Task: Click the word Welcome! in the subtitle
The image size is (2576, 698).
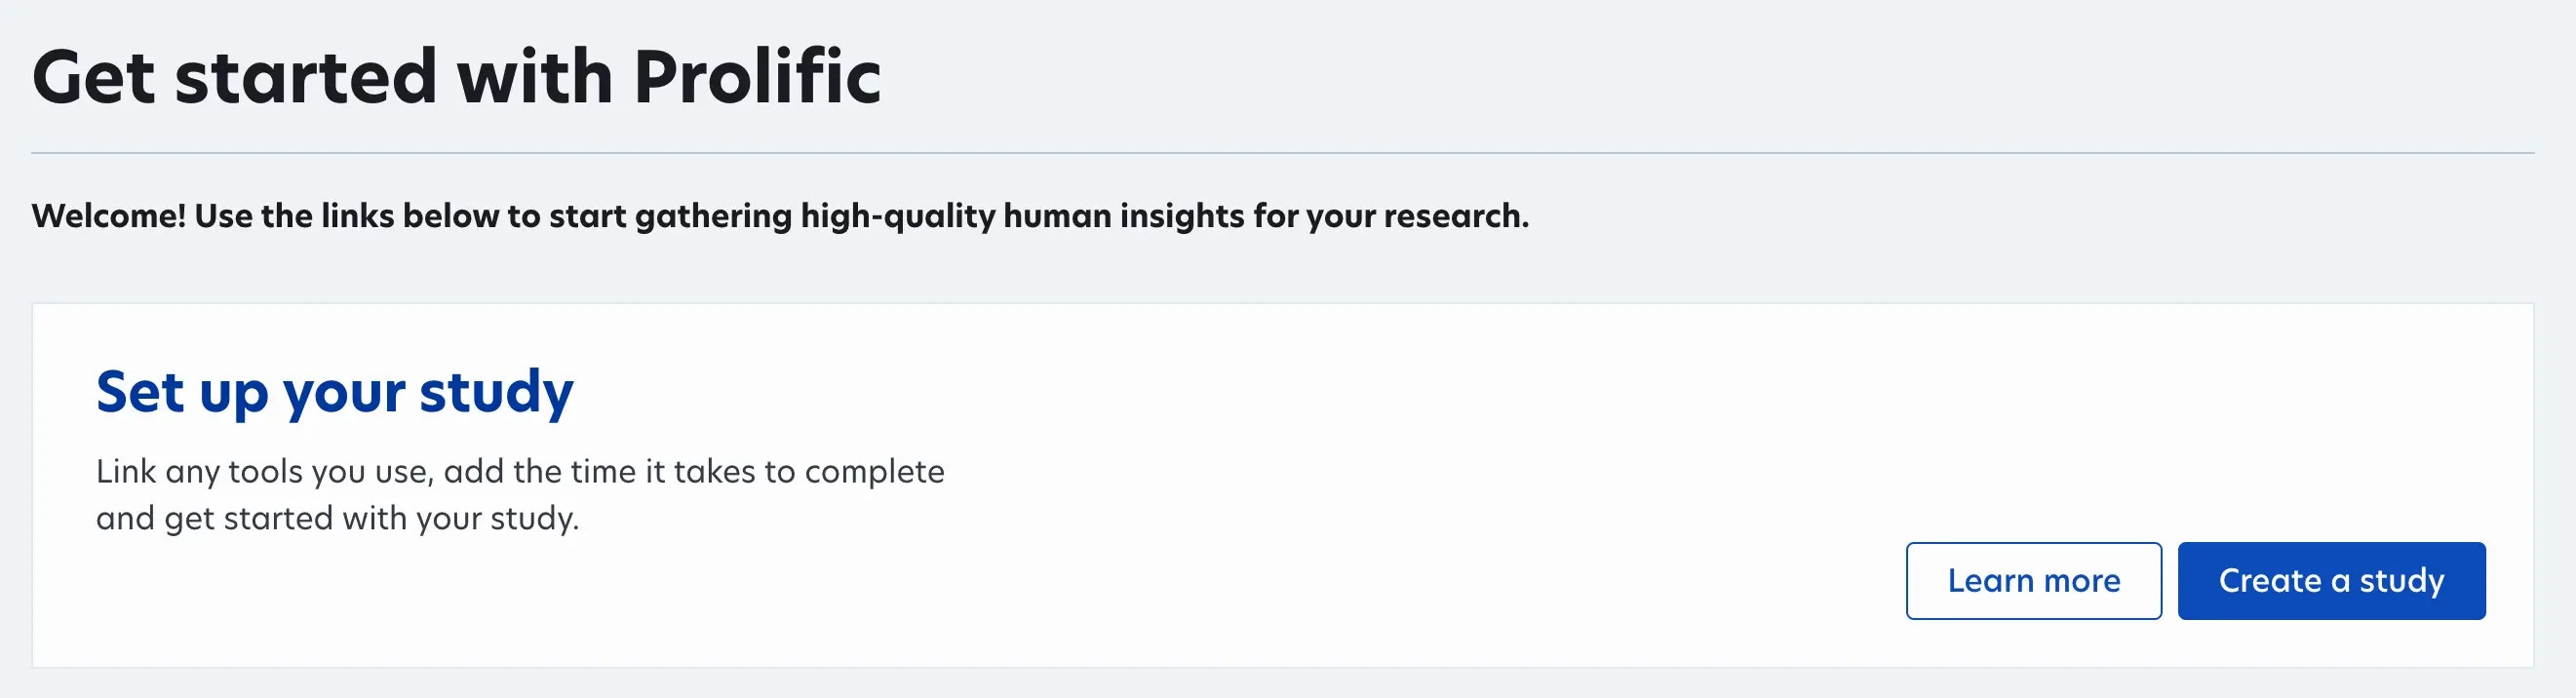Action: tap(109, 216)
